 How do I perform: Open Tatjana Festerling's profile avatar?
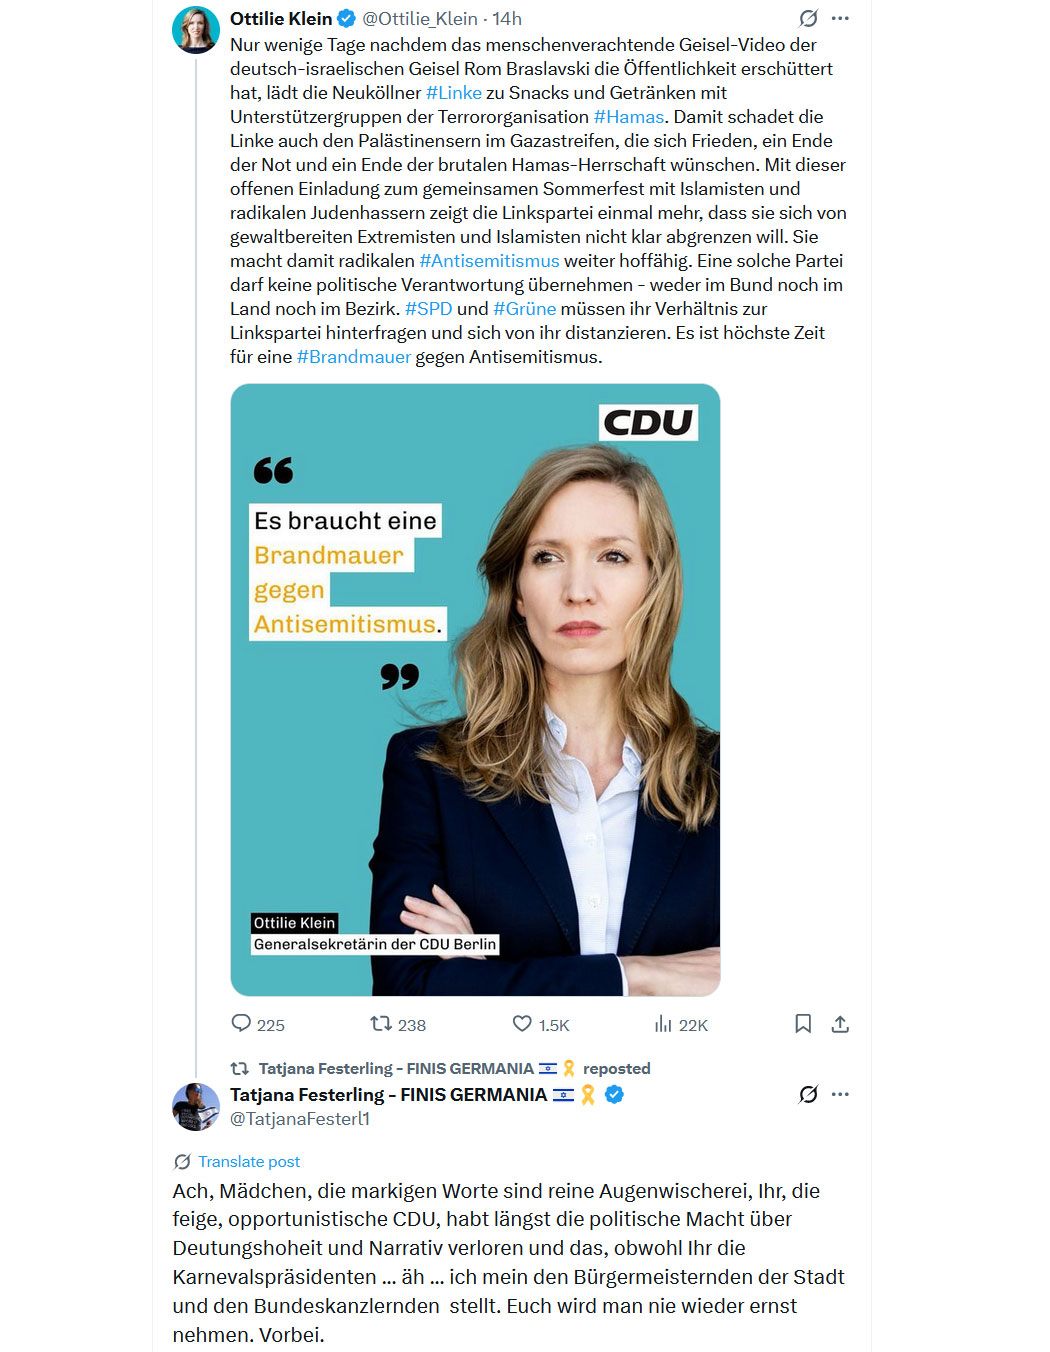196,1106
